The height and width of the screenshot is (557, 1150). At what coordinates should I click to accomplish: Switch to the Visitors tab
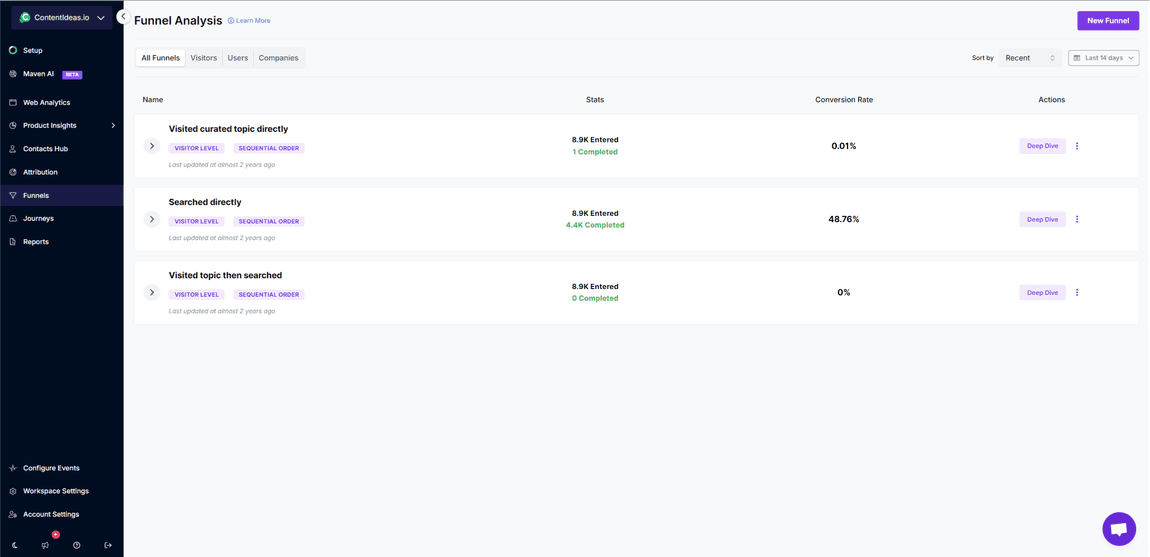[204, 58]
